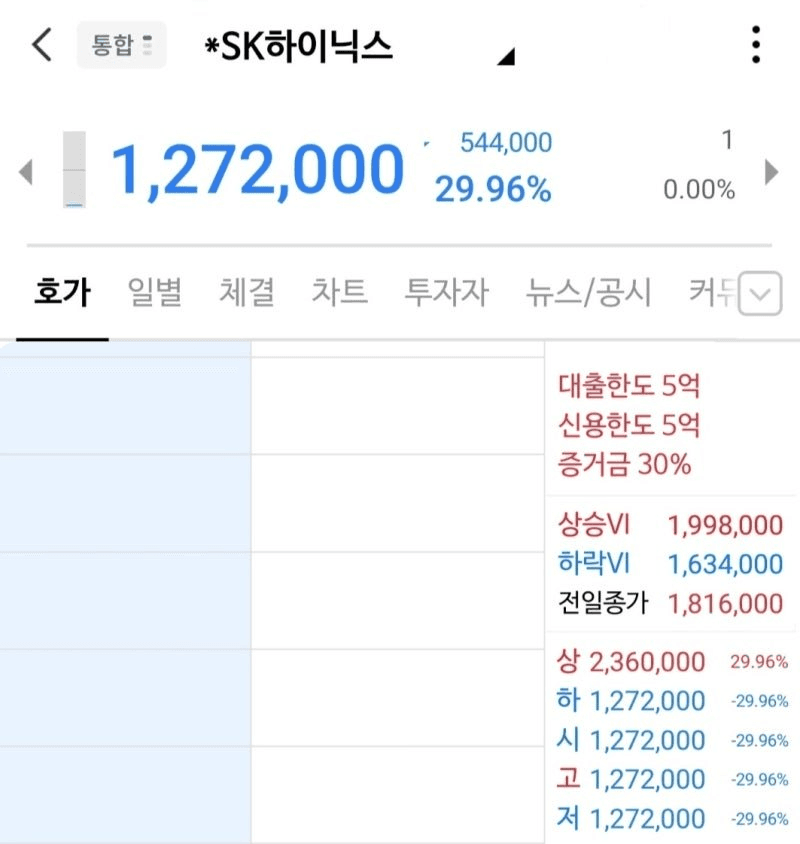Select lower limit price 하 1,272,000
This screenshot has width=800, height=844.
[x=630, y=701]
